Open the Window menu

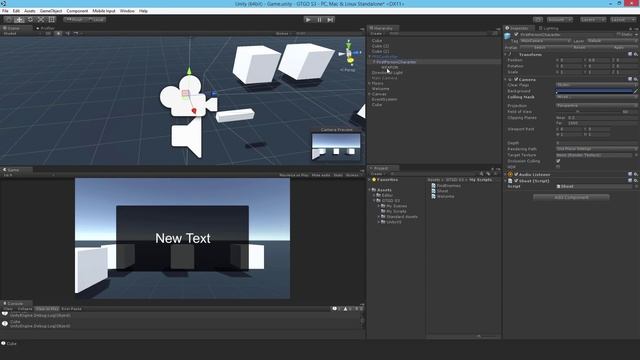click(127, 11)
